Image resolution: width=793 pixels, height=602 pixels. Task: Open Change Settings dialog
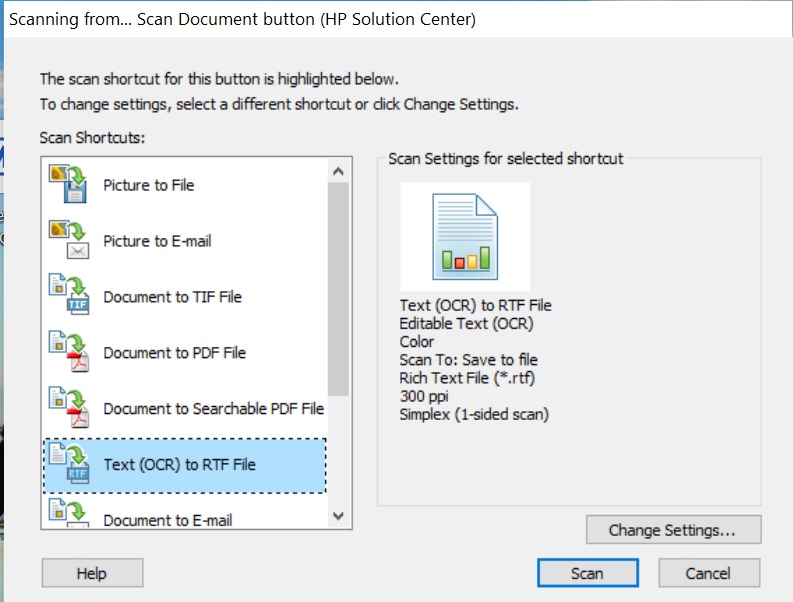click(x=672, y=530)
